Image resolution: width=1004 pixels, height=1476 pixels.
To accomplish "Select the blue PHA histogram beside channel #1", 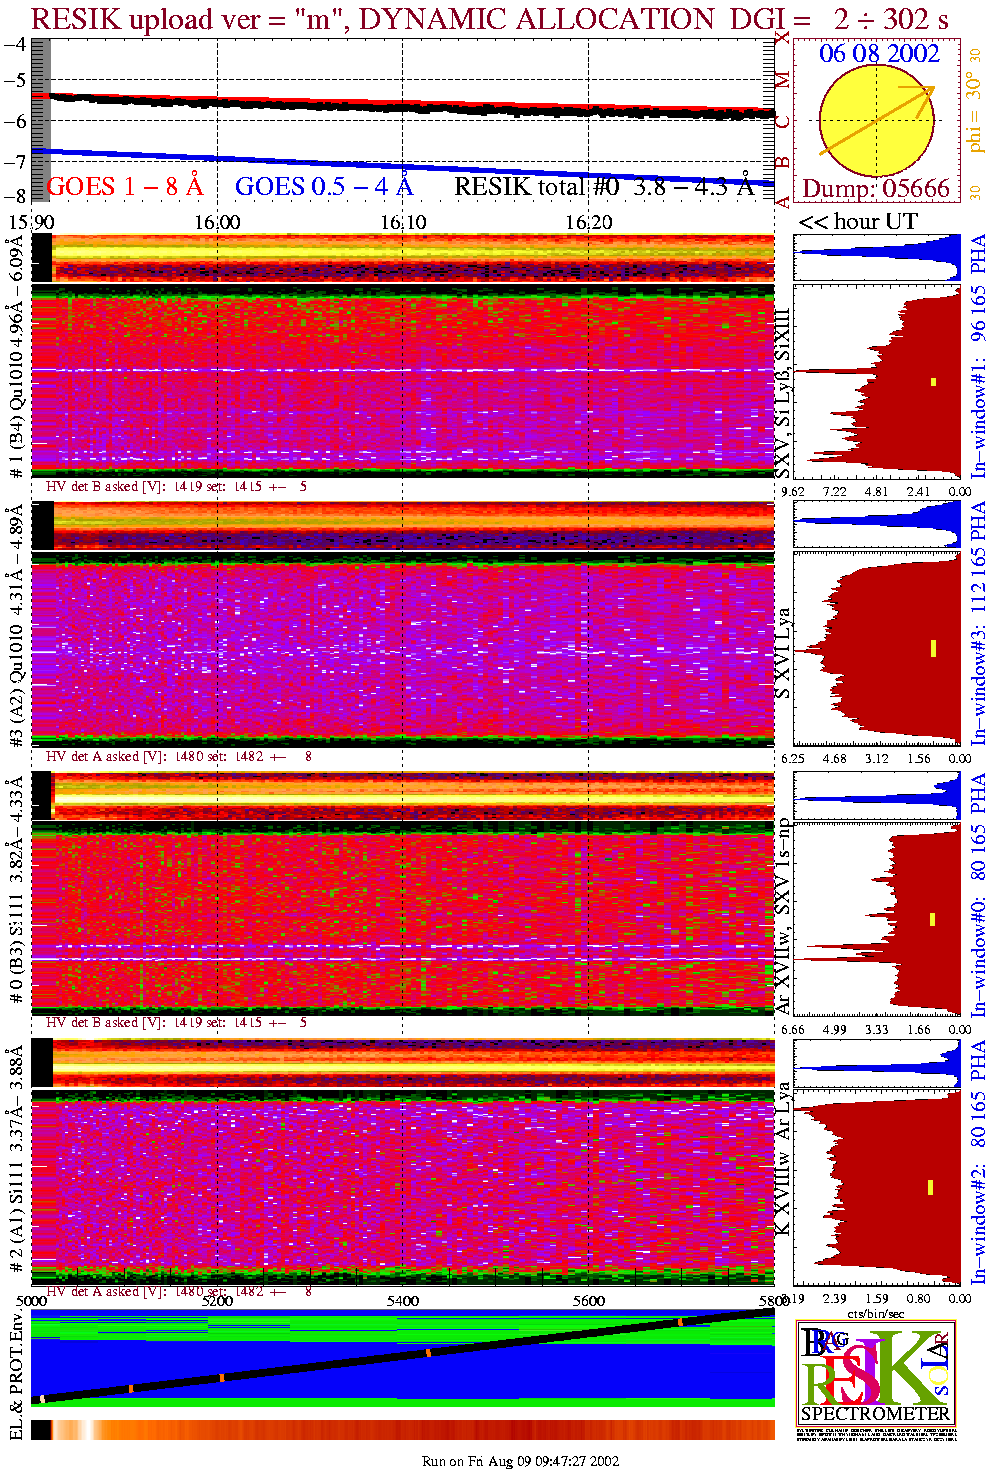I will tap(876, 258).
